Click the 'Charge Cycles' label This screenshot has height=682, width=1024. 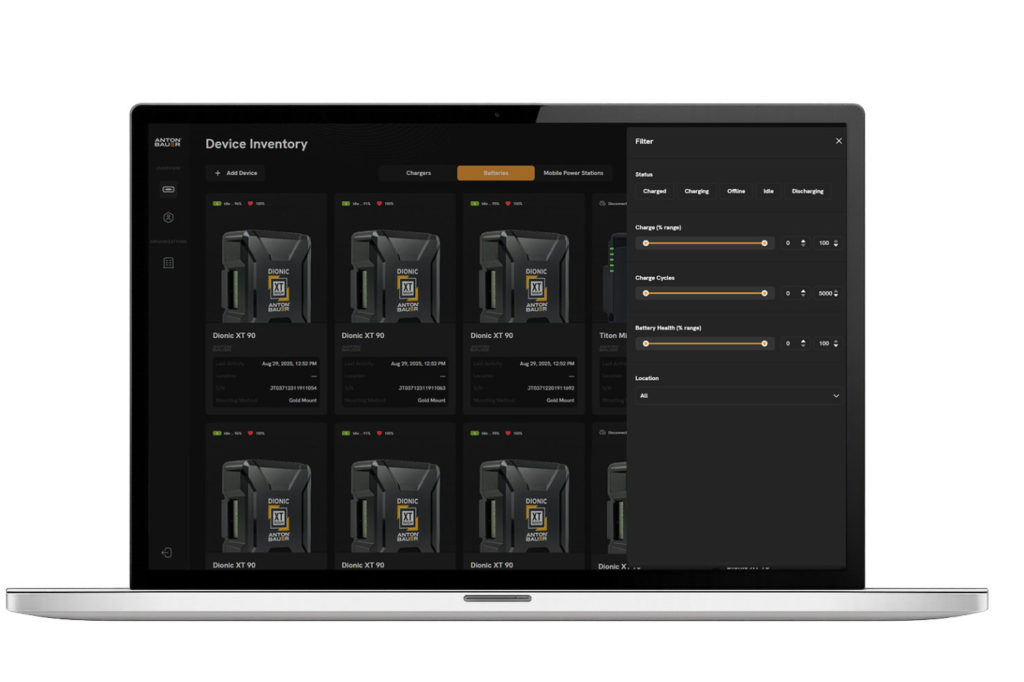coord(655,278)
